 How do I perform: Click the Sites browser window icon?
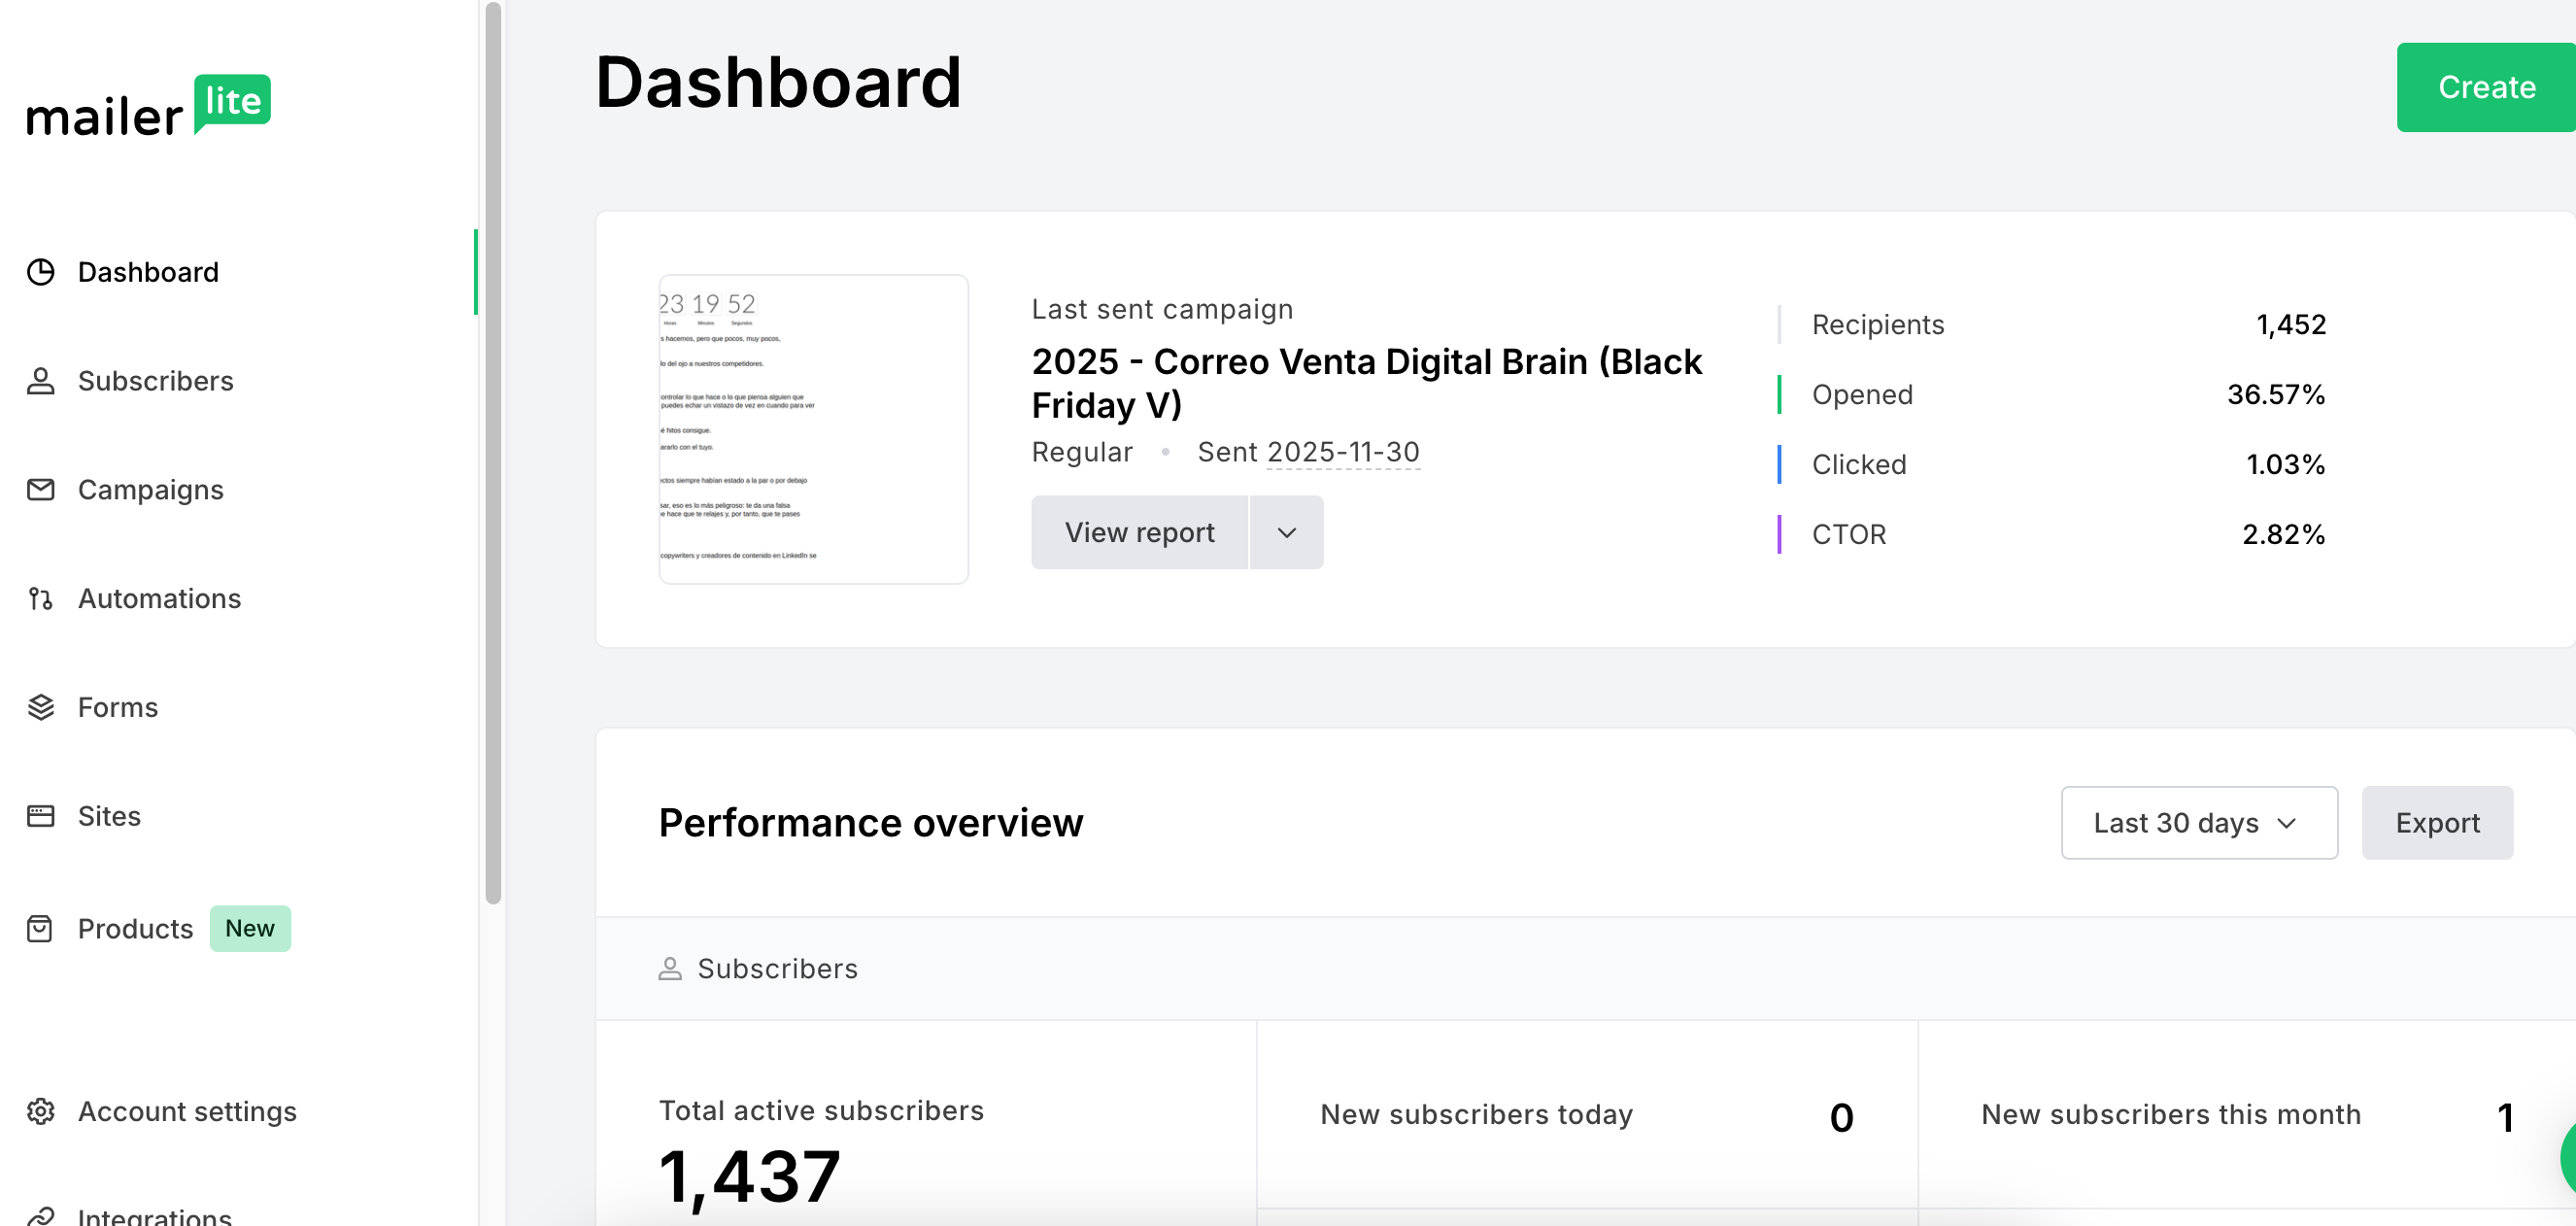[x=41, y=816]
